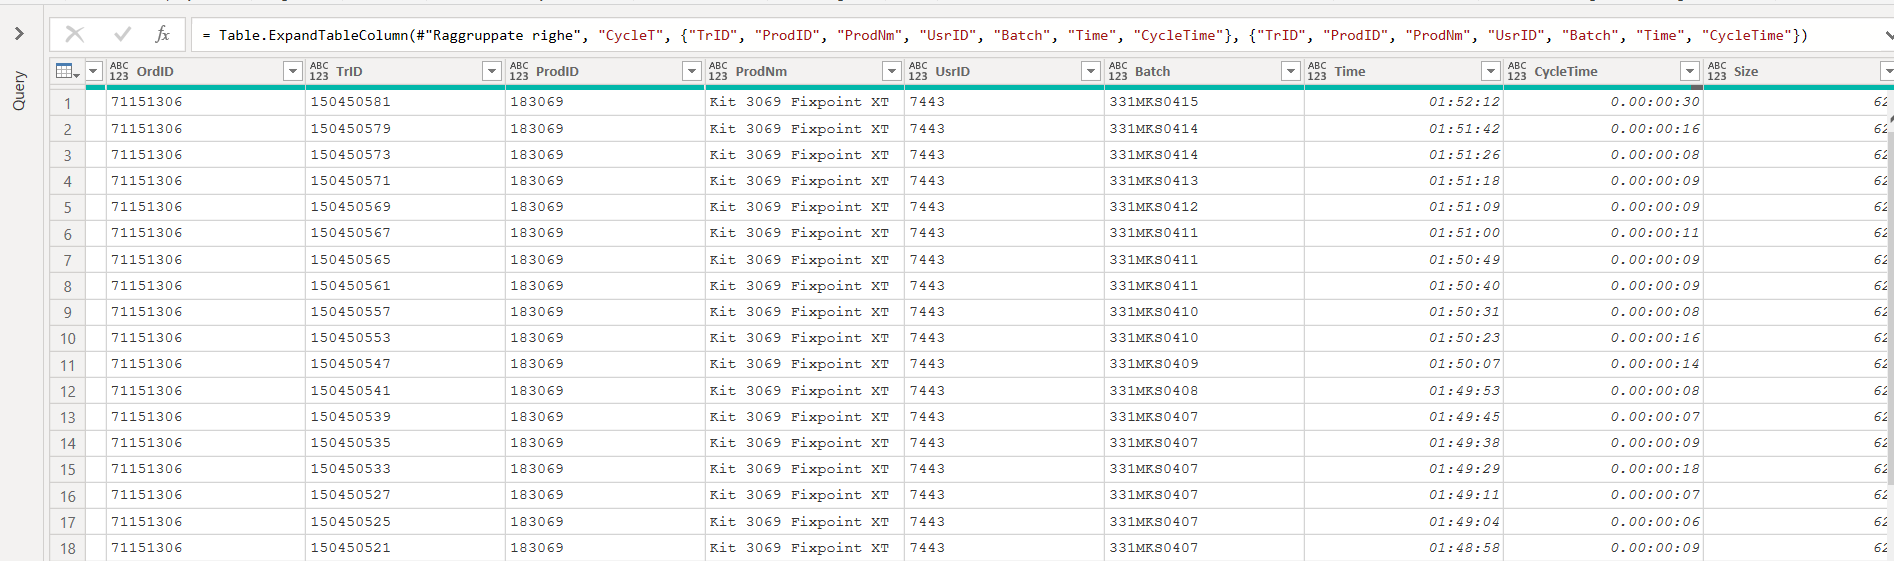Open filter dropdown for UsrID column
The height and width of the screenshot is (561, 1894).
click(x=1091, y=71)
